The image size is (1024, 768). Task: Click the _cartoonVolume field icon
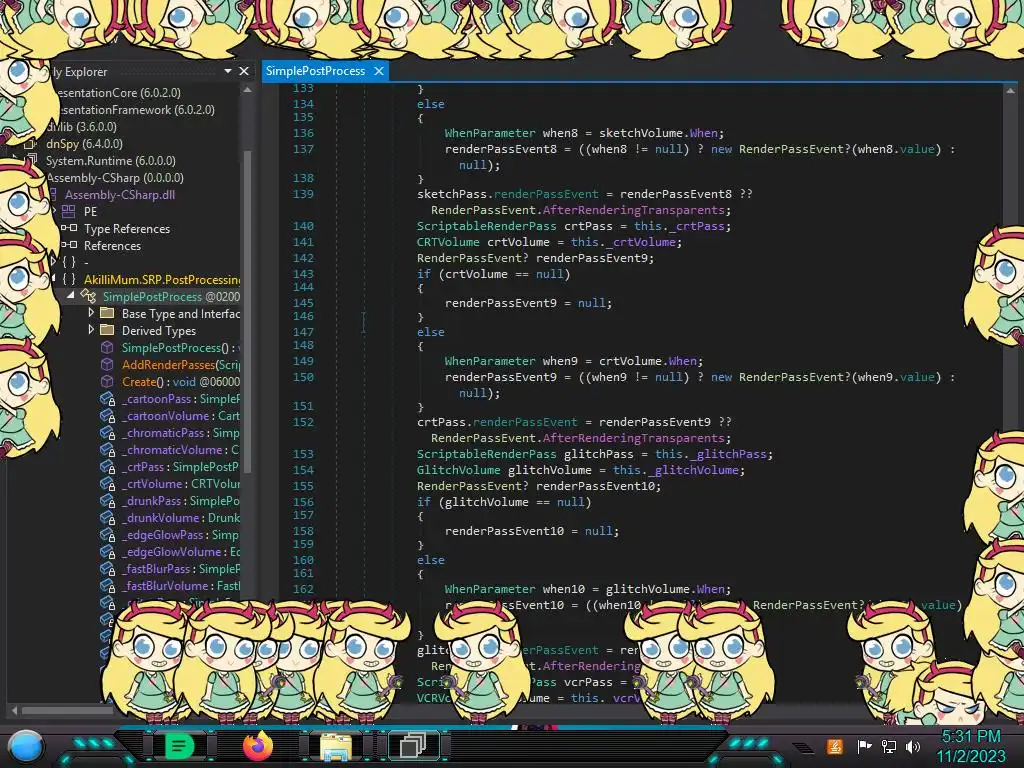coord(108,416)
